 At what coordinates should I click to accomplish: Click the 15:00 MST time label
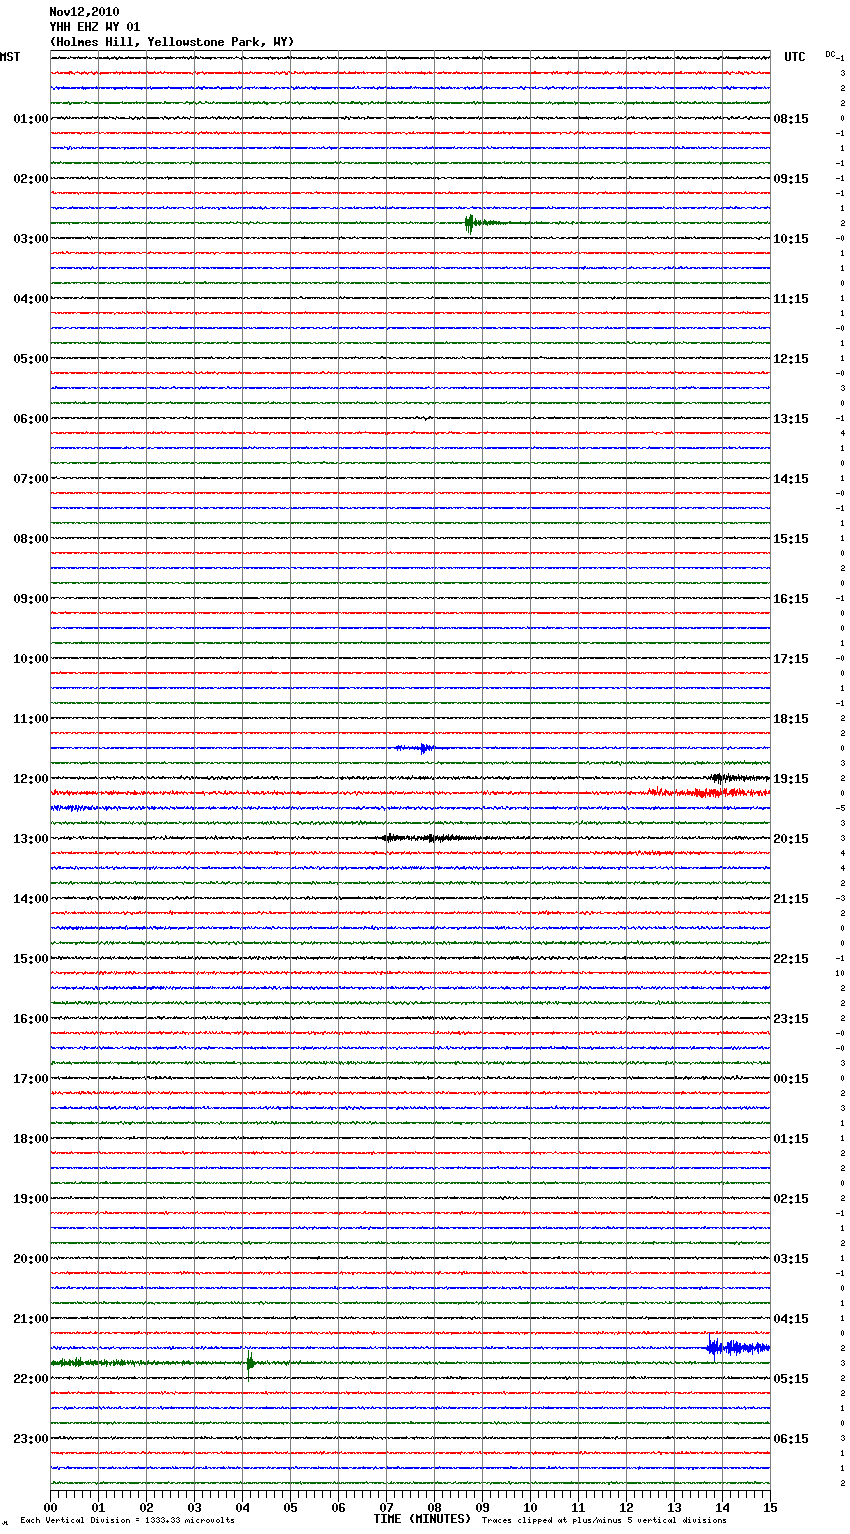[x=31, y=959]
